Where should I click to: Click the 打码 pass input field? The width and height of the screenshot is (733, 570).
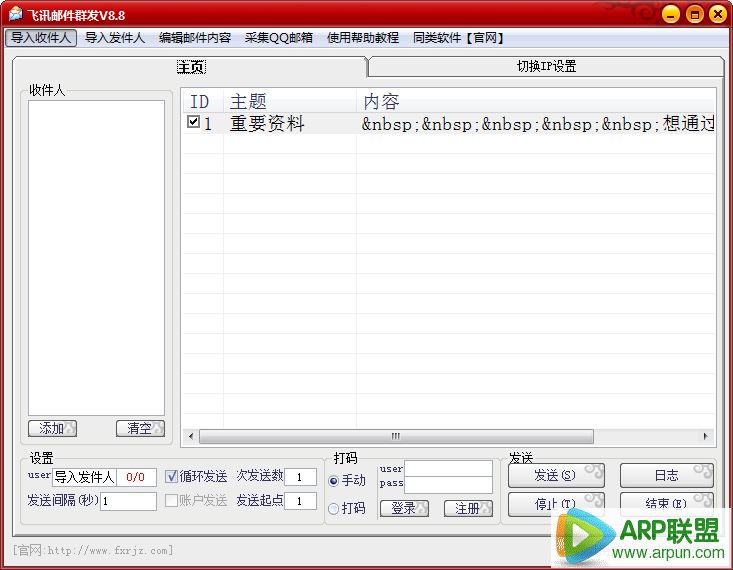448,485
